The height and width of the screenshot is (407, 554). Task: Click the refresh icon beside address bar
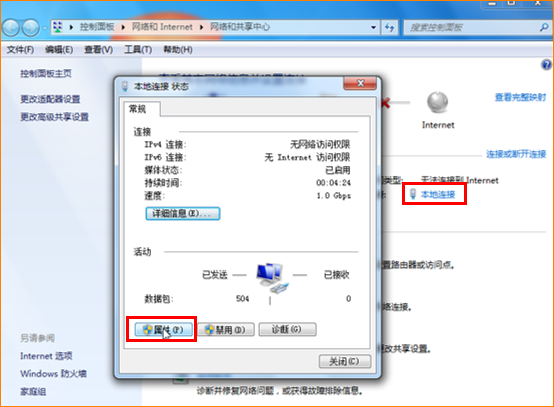(389, 27)
